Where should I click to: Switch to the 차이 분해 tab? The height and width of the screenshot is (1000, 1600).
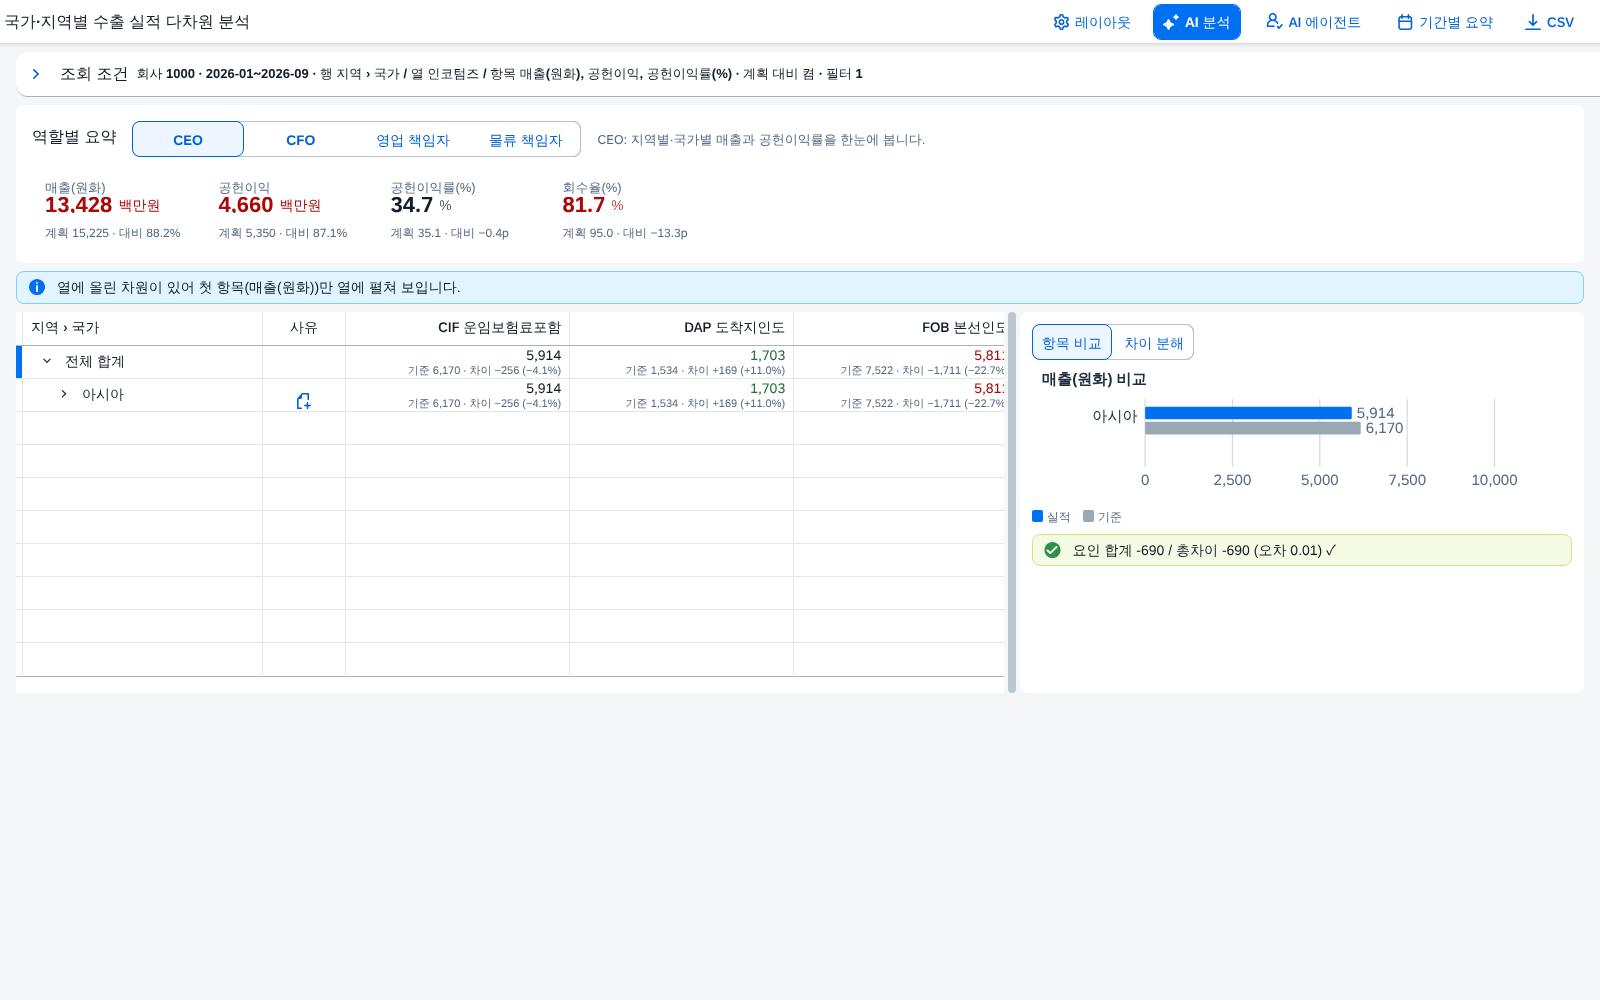point(1153,342)
